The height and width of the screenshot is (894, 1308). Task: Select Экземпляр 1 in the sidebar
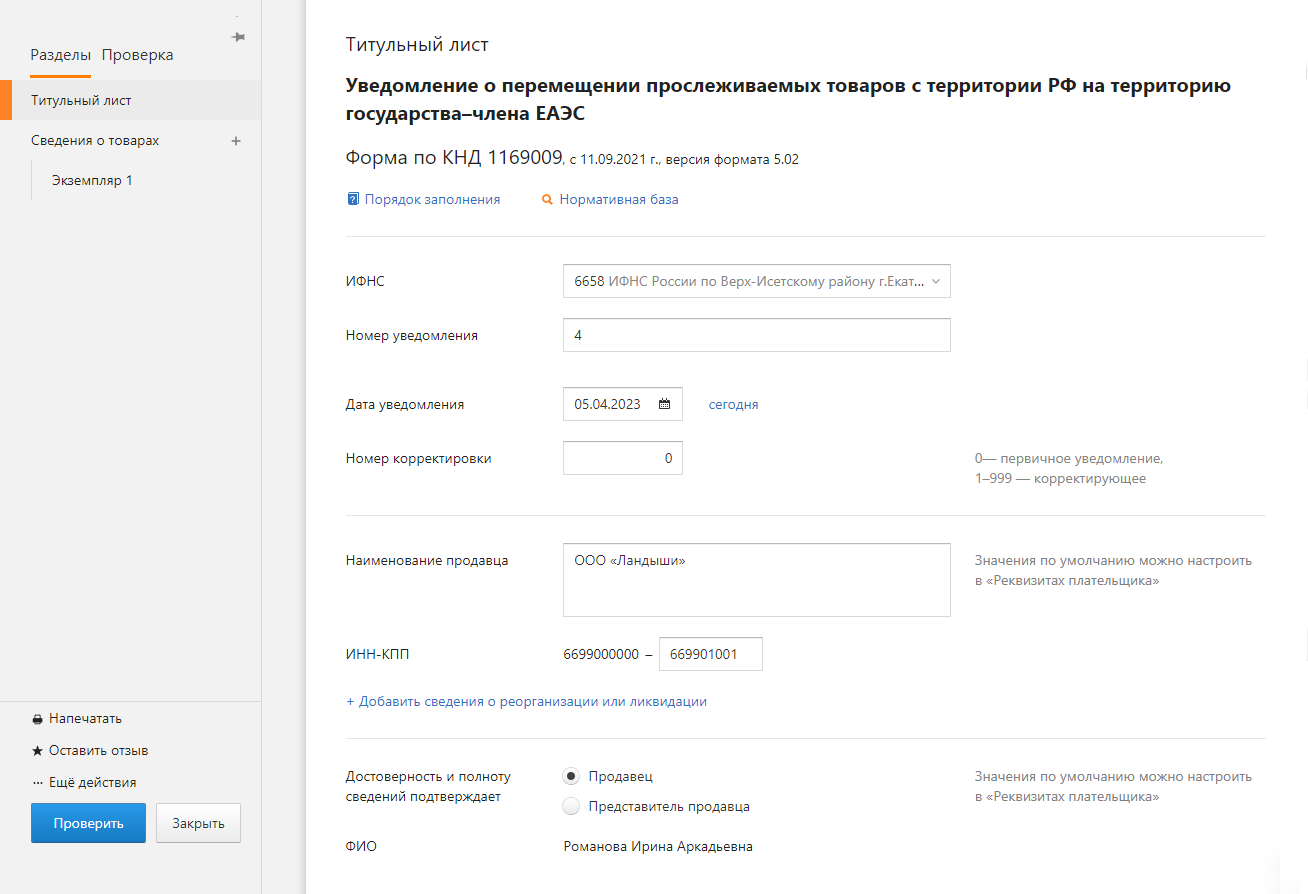coord(92,181)
